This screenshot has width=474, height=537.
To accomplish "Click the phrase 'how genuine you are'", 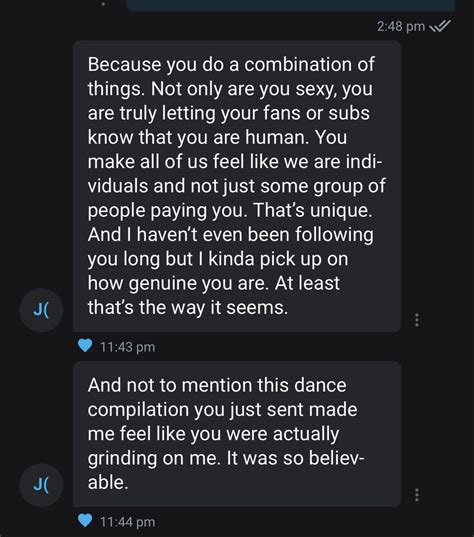I will pos(176,283).
